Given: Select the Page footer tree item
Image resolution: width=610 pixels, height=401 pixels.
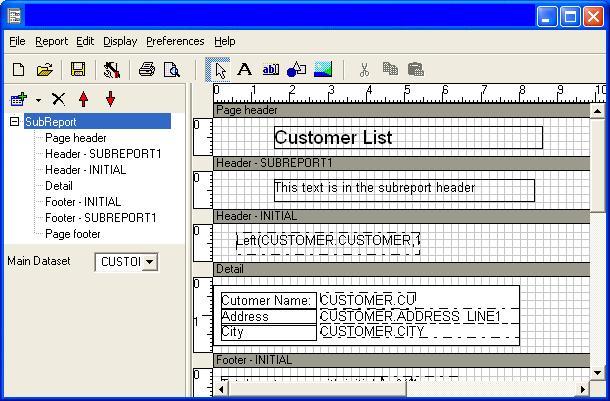Looking at the screenshot, I should point(73,234).
